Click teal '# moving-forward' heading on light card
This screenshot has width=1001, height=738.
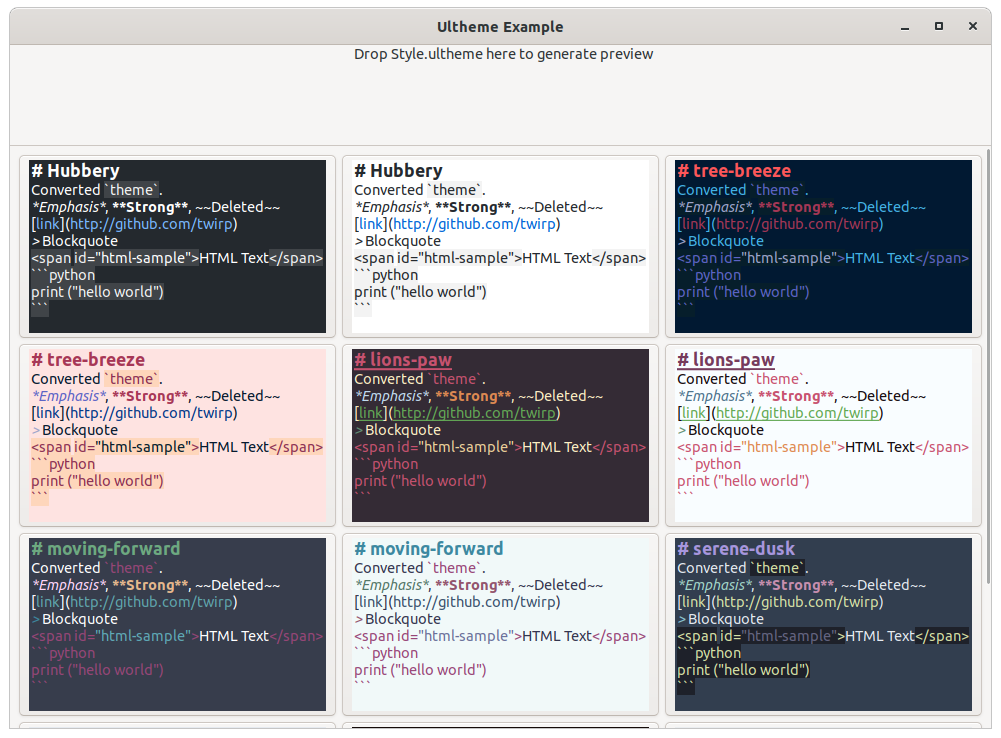pos(429,549)
